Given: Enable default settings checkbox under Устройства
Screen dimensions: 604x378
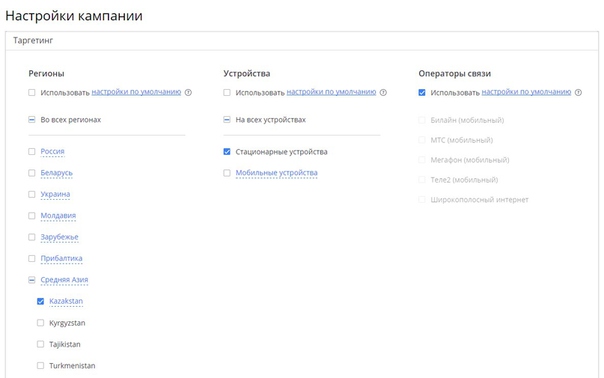Looking at the screenshot, I should click(x=227, y=92).
